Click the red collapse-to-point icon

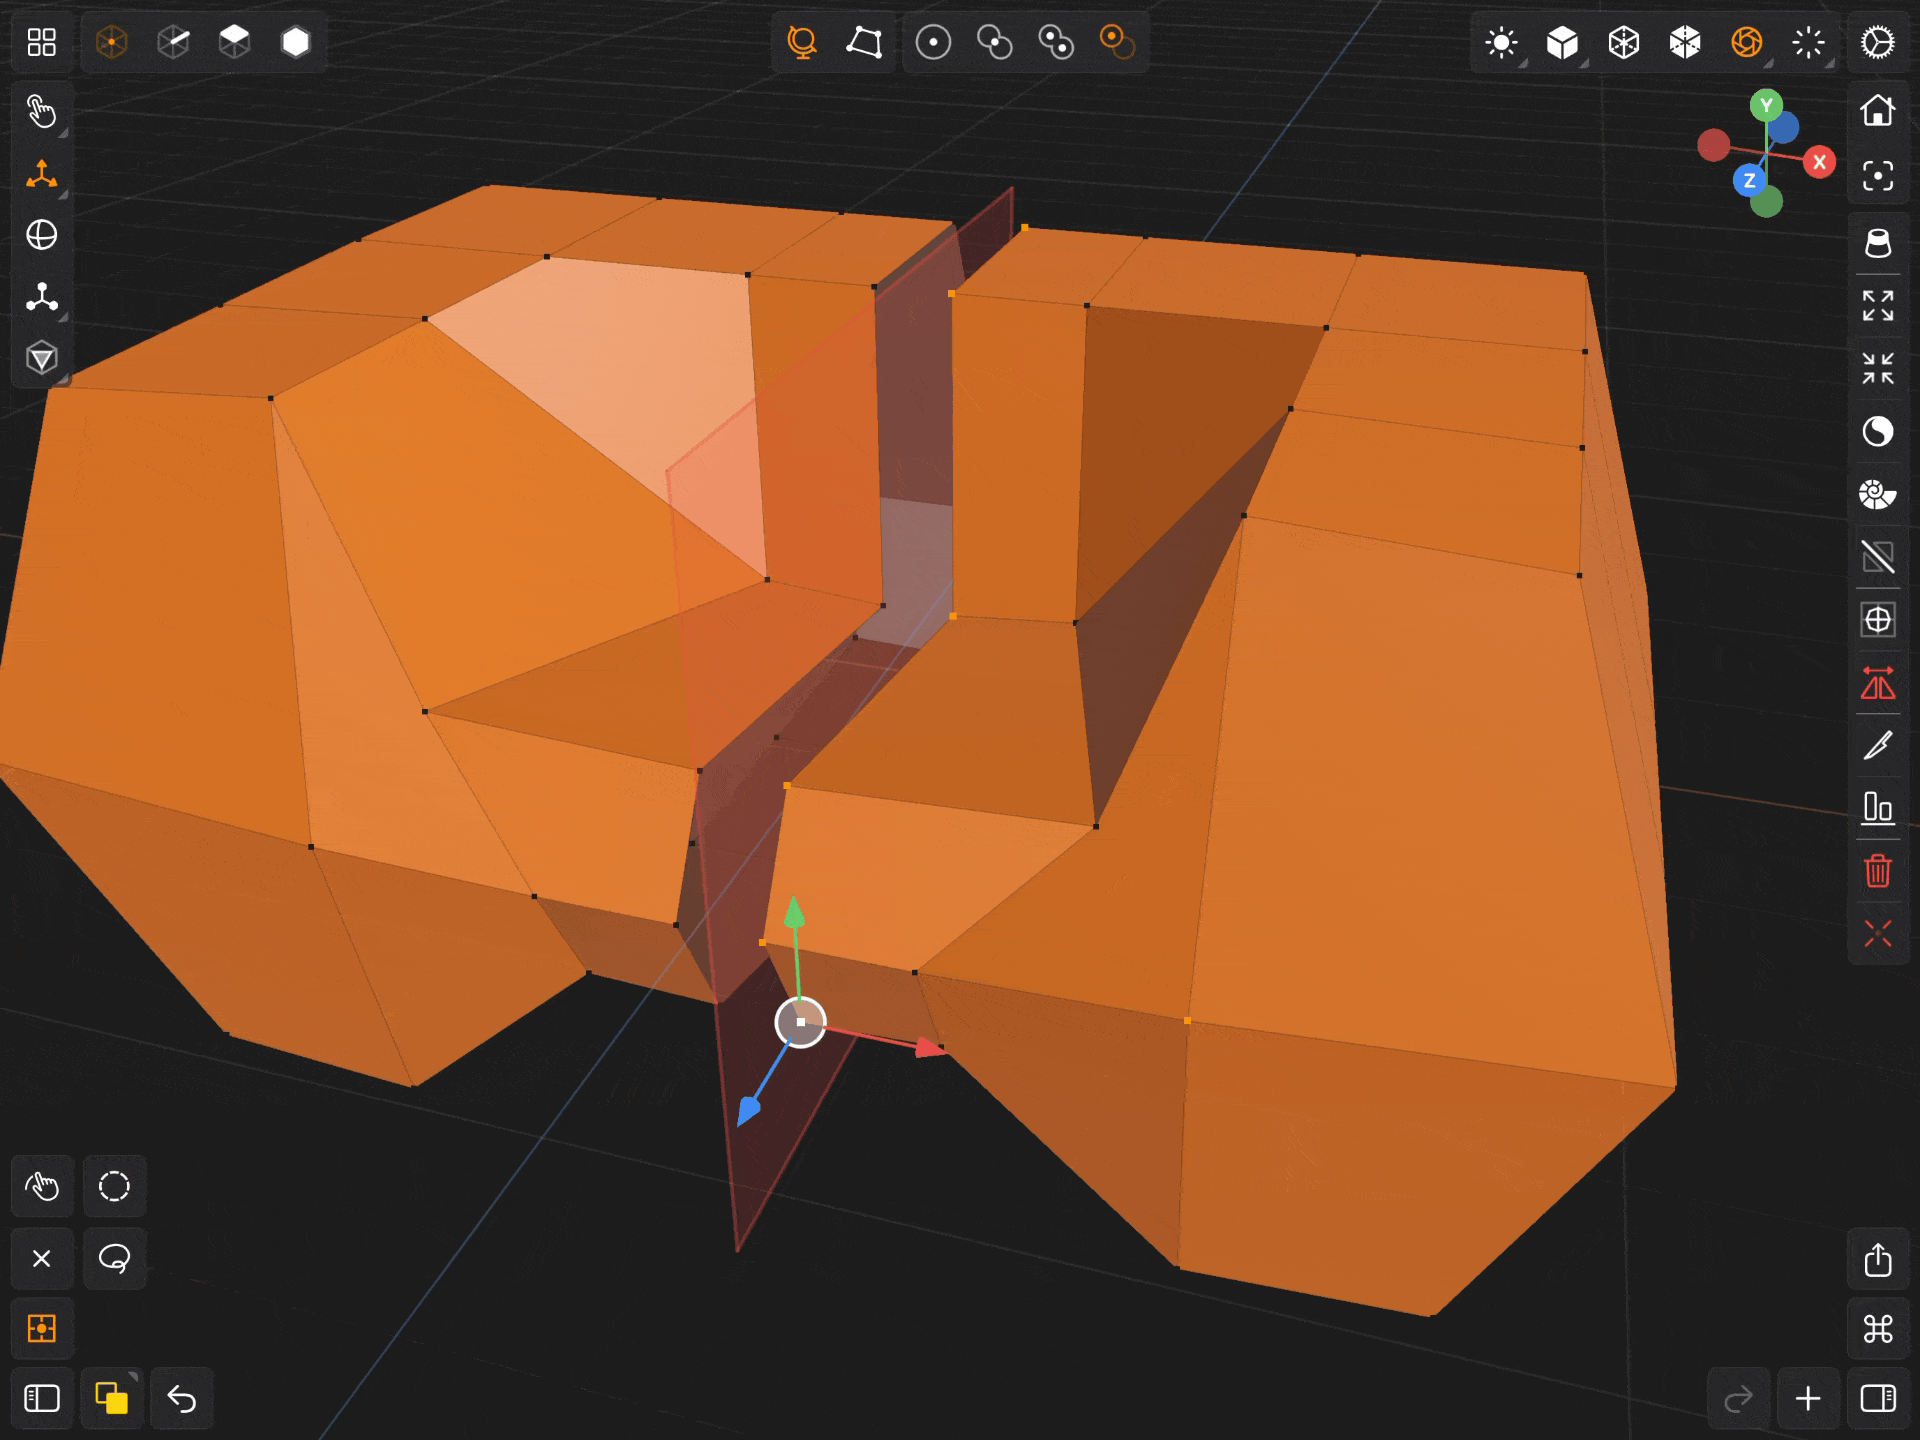(x=1878, y=934)
